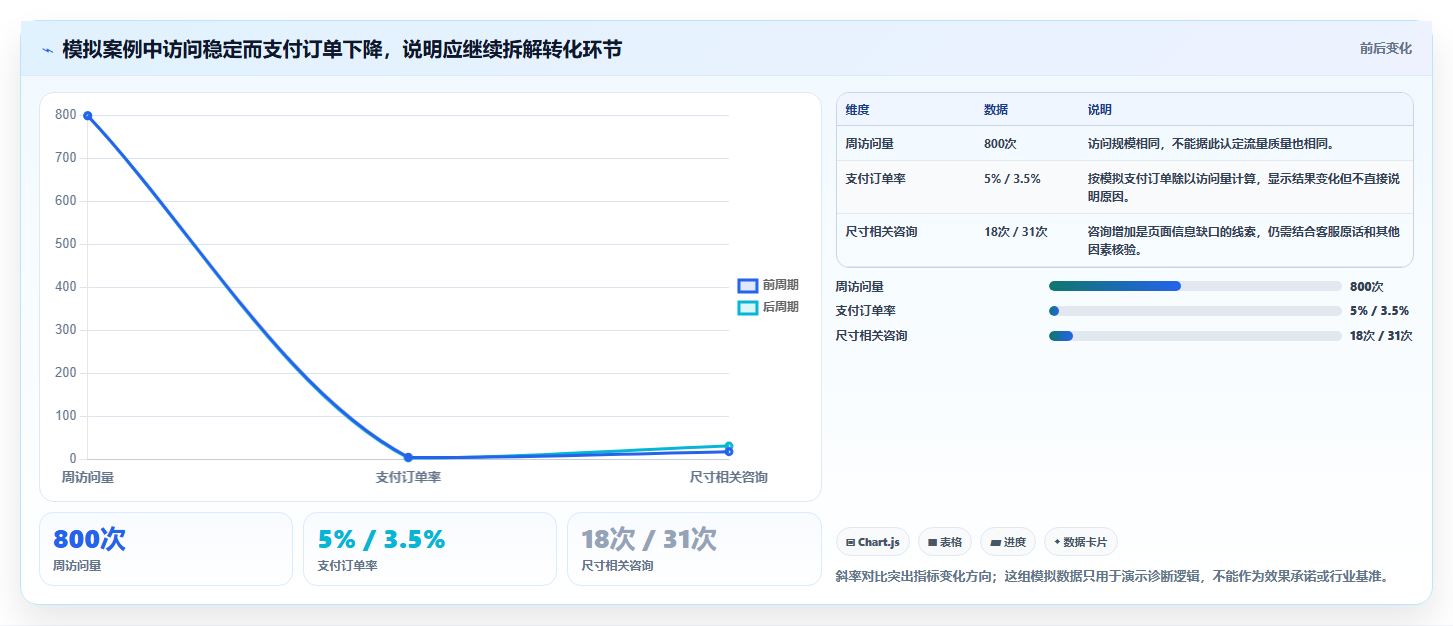Click the 表格 tag button

945,542
